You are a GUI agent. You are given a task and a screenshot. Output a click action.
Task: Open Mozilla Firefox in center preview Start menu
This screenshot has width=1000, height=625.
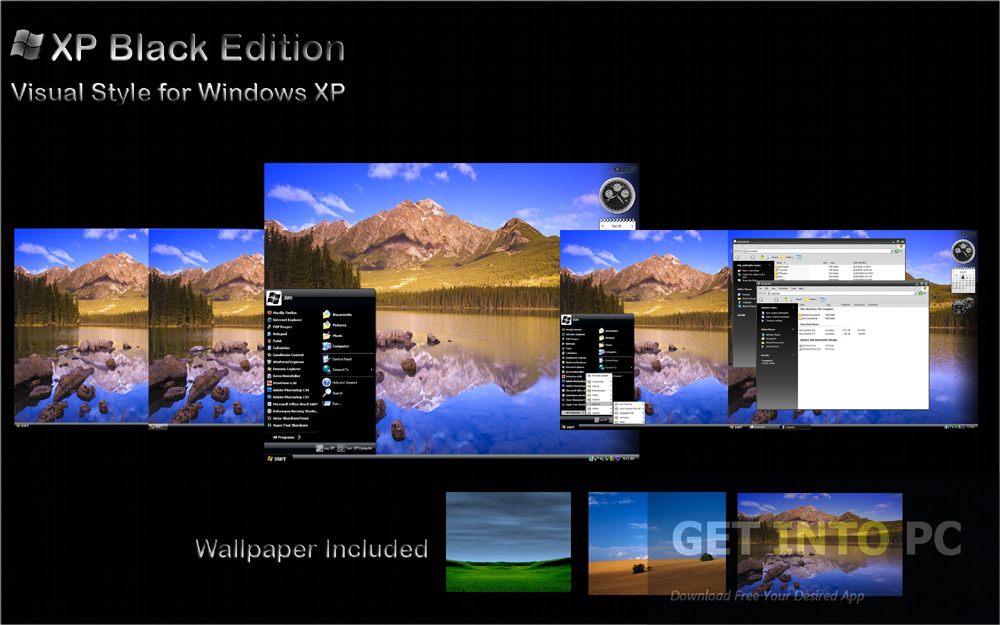click(x=284, y=313)
